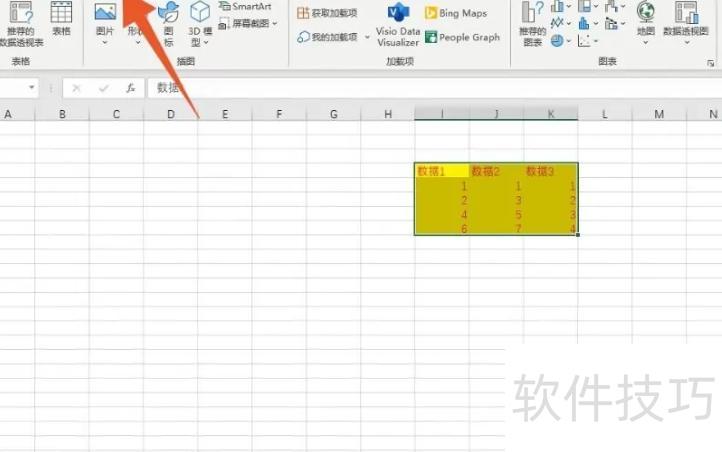
Task: Insert a scatter chart icon
Action: coord(584,41)
